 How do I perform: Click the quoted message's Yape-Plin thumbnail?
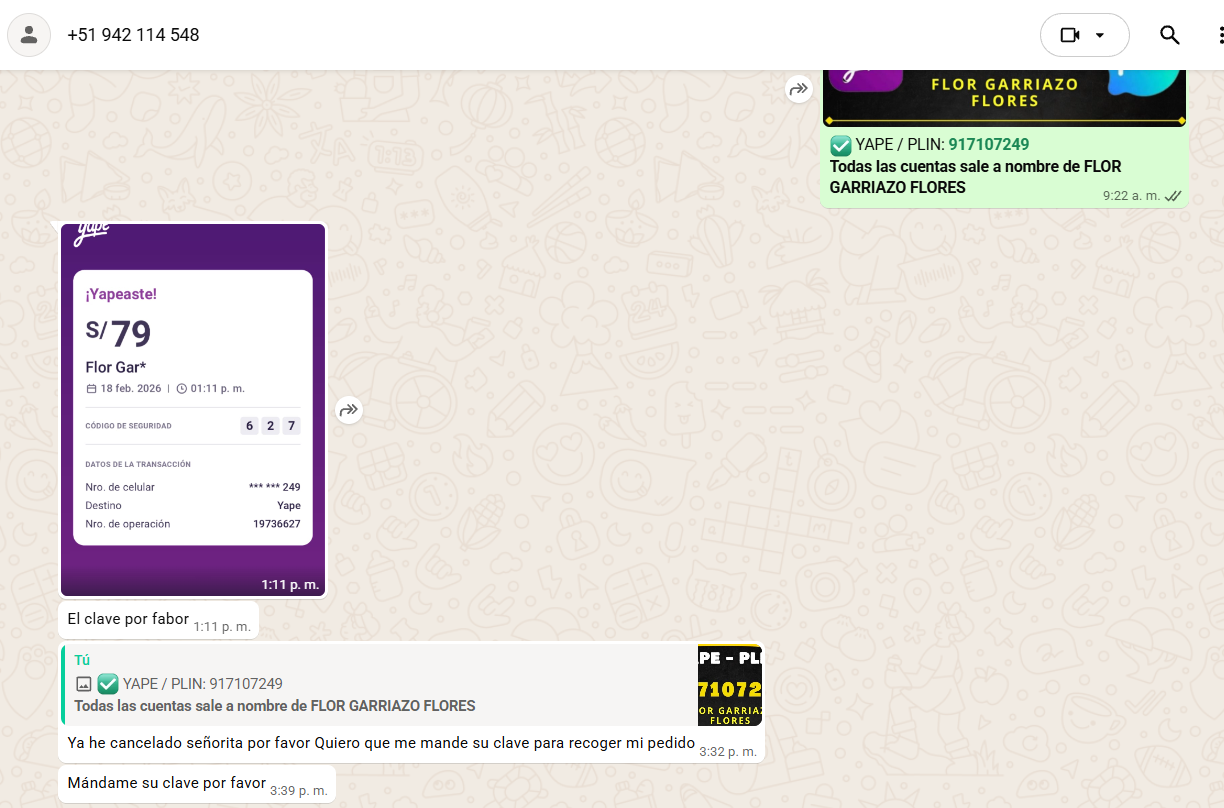(x=730, y=685)
